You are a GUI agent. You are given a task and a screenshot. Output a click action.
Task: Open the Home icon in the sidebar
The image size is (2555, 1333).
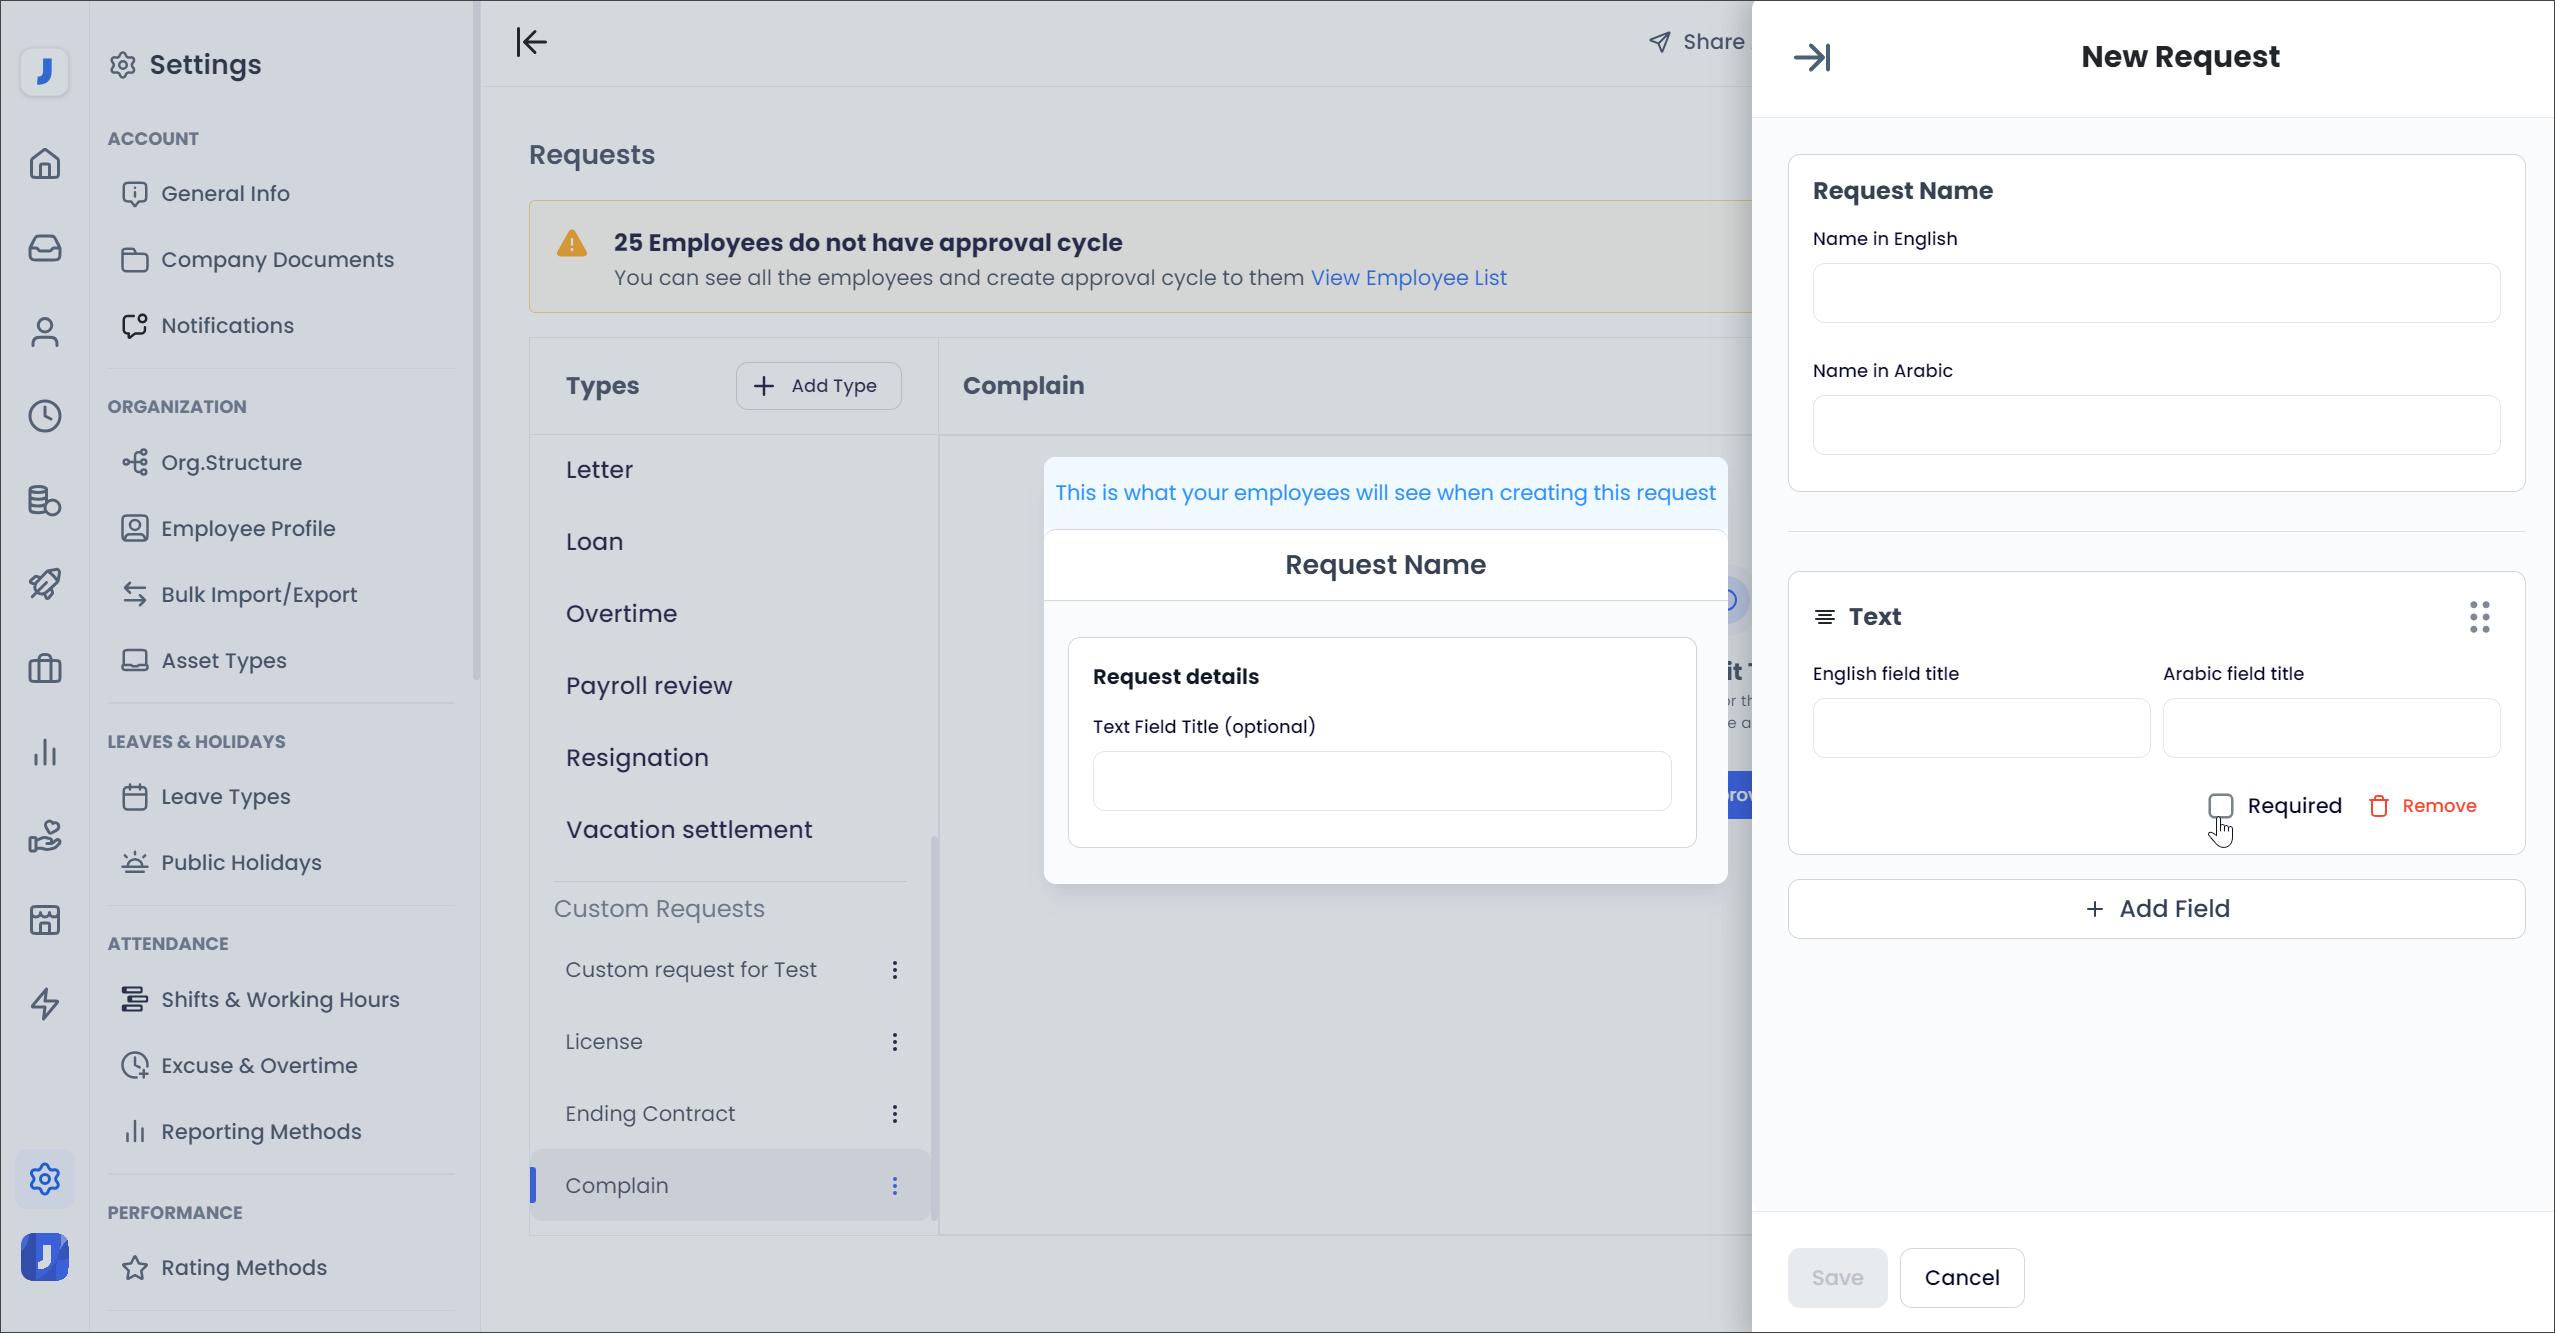45,164
